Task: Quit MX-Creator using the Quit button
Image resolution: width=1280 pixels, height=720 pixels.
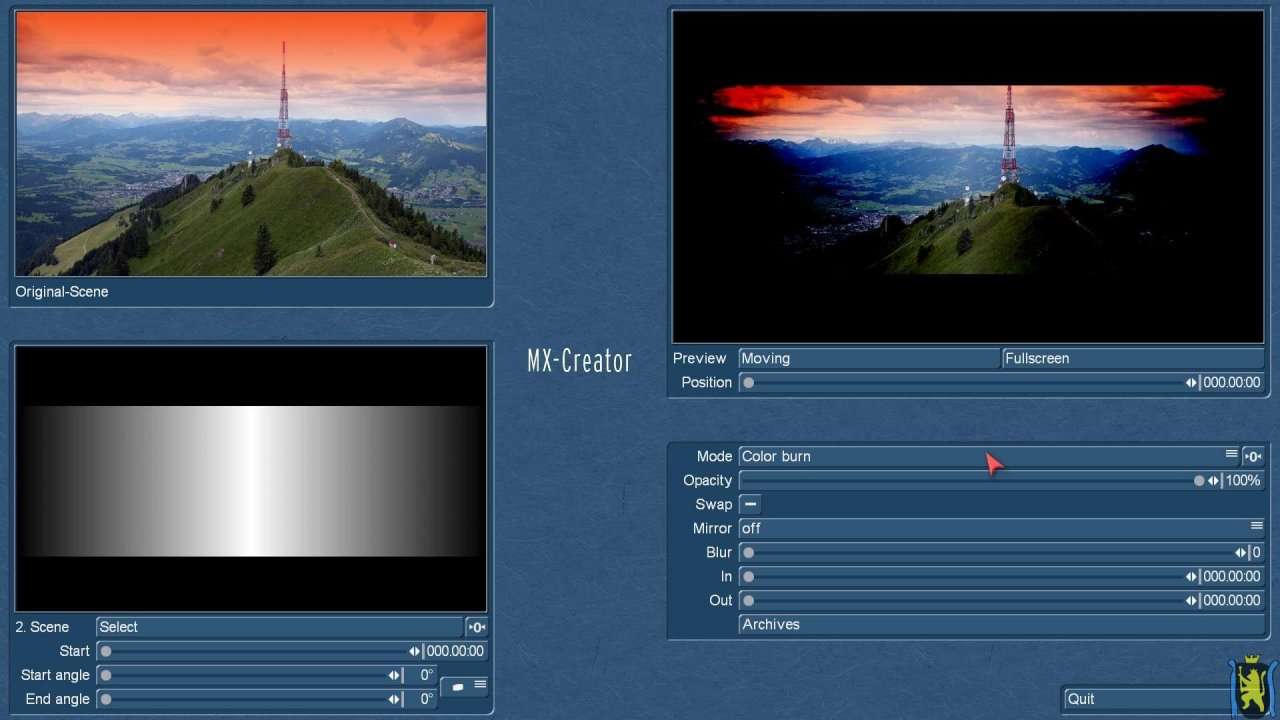Action: coord(1145,699)
